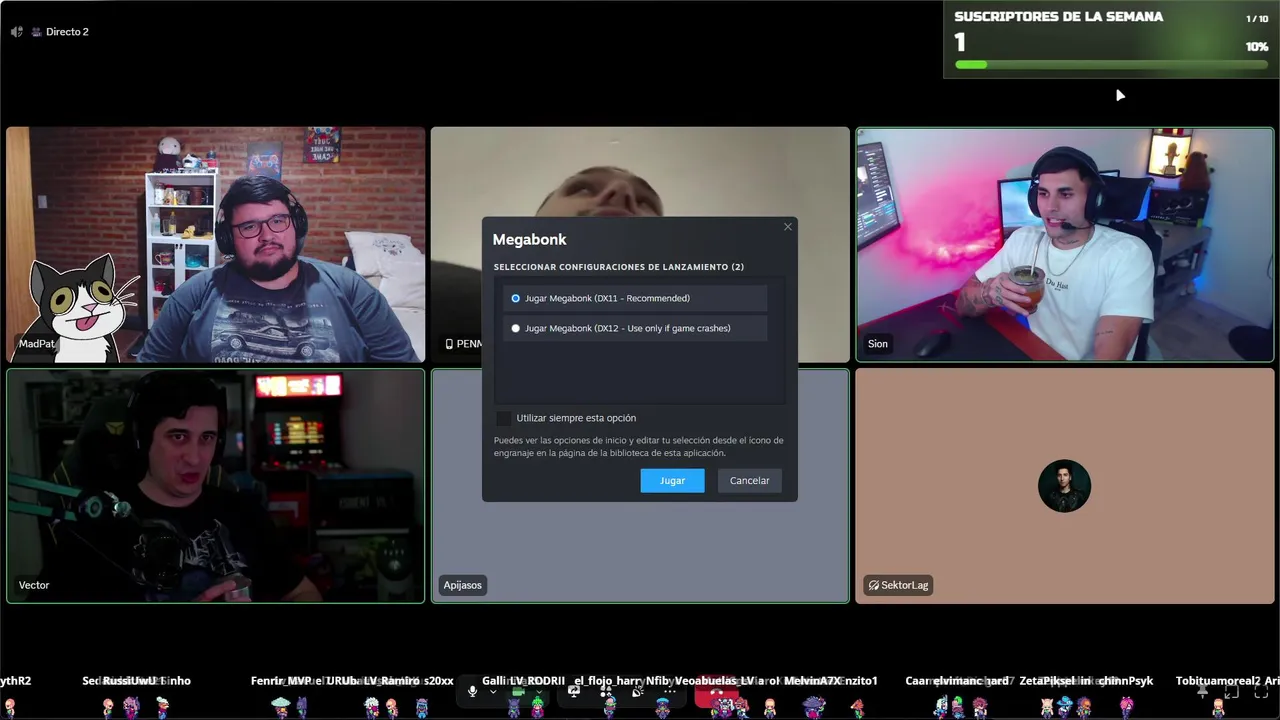Click the speaker icon next to Directo 2
The image size is (1280, 720).
pos(17,32)
